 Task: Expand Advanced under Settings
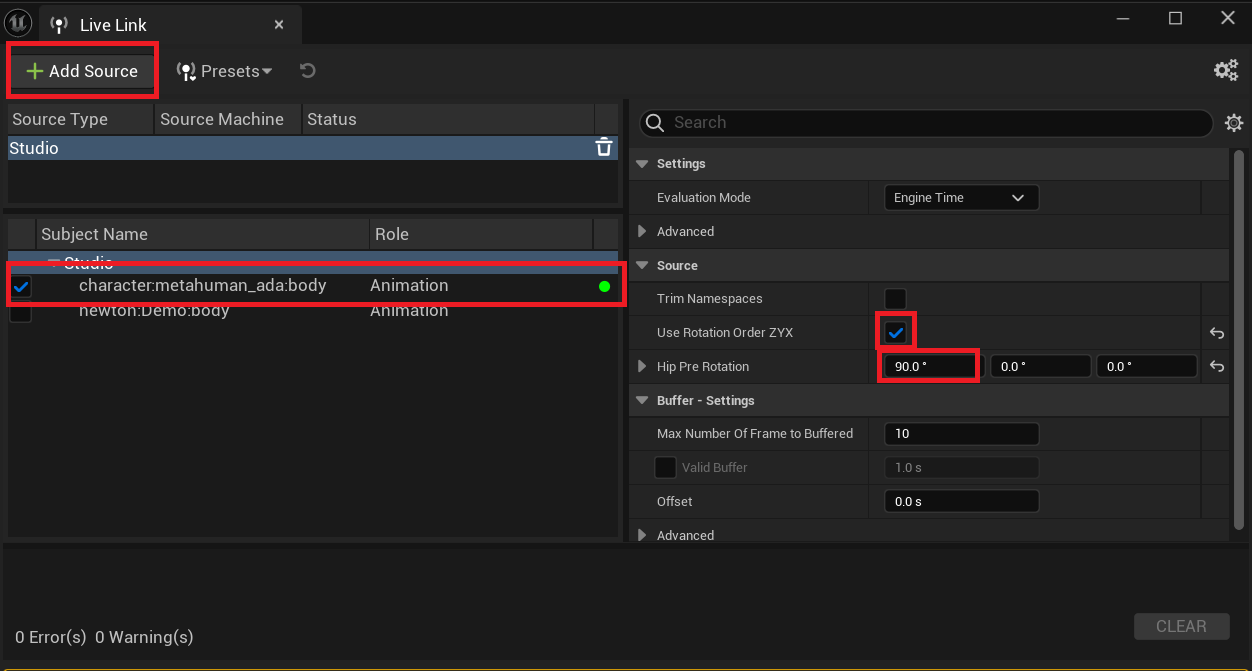coord(642,232)
